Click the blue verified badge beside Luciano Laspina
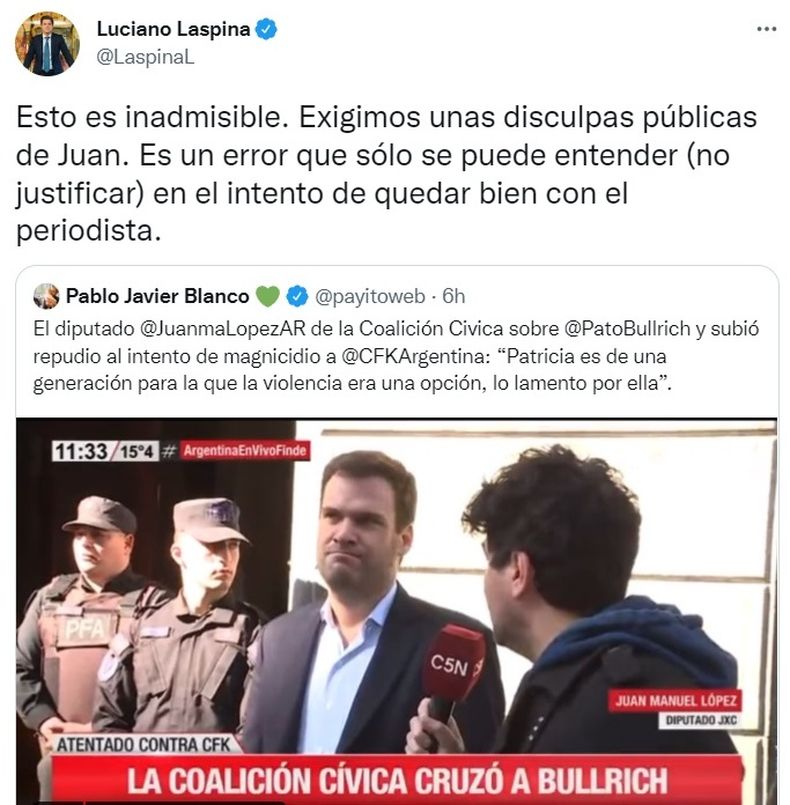Screen dimensions: 790x805 click(x=266, y=29)
